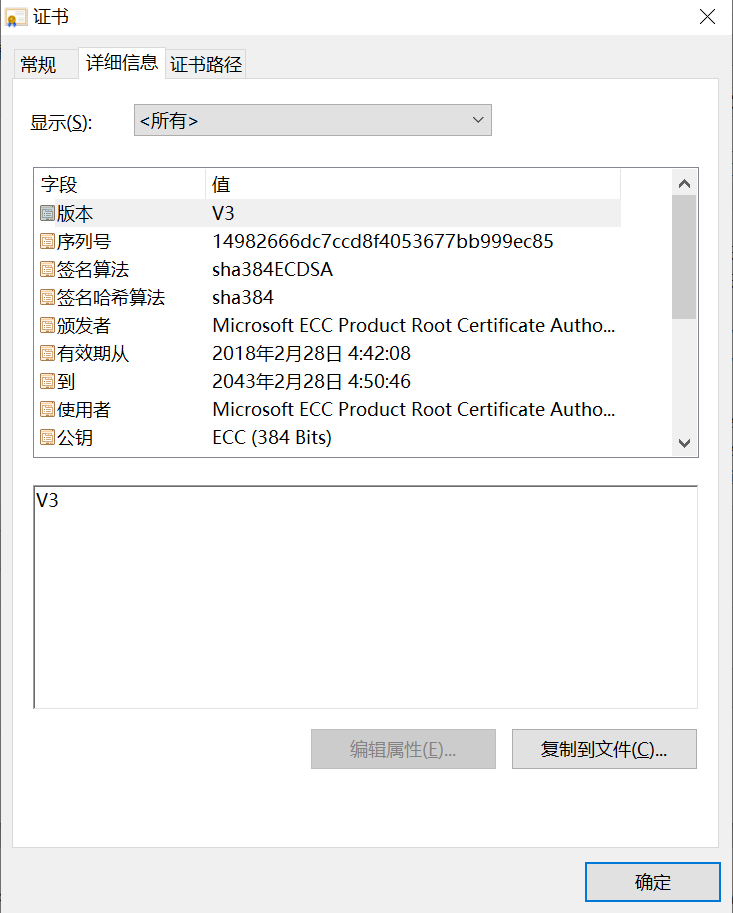Click the date 2018年2月28日 4:42:08
Screen dimensions: 733x913
coord(311,353)
